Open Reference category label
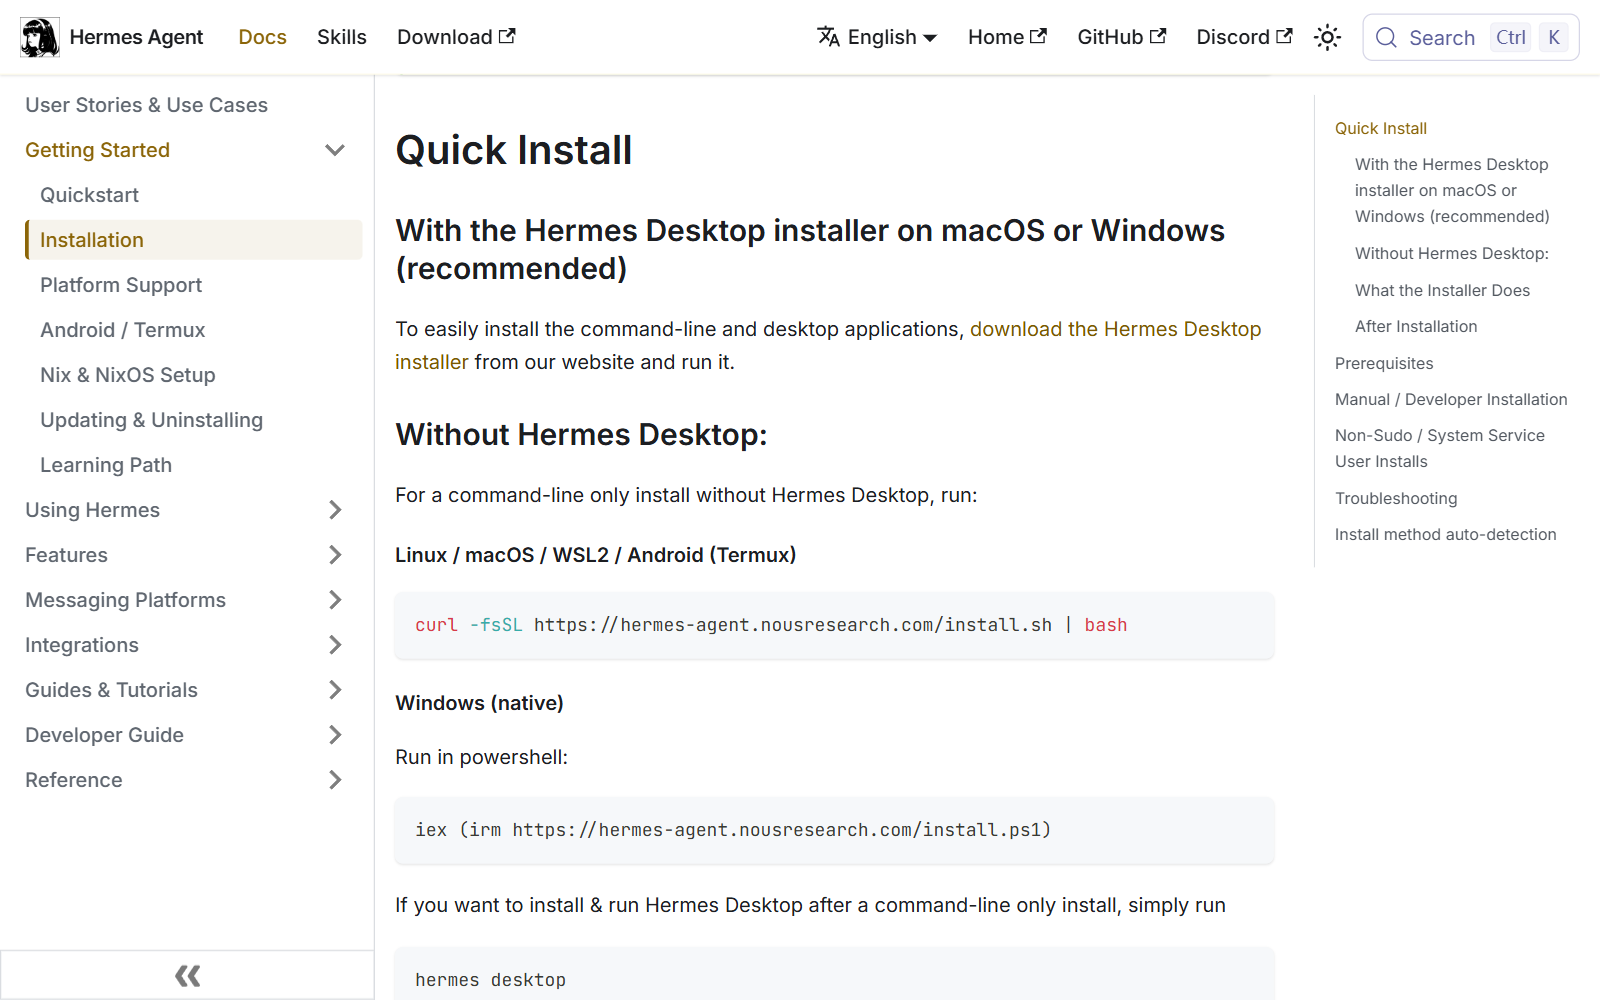This screenshot has width=1600, height=1000. point(74,780)
